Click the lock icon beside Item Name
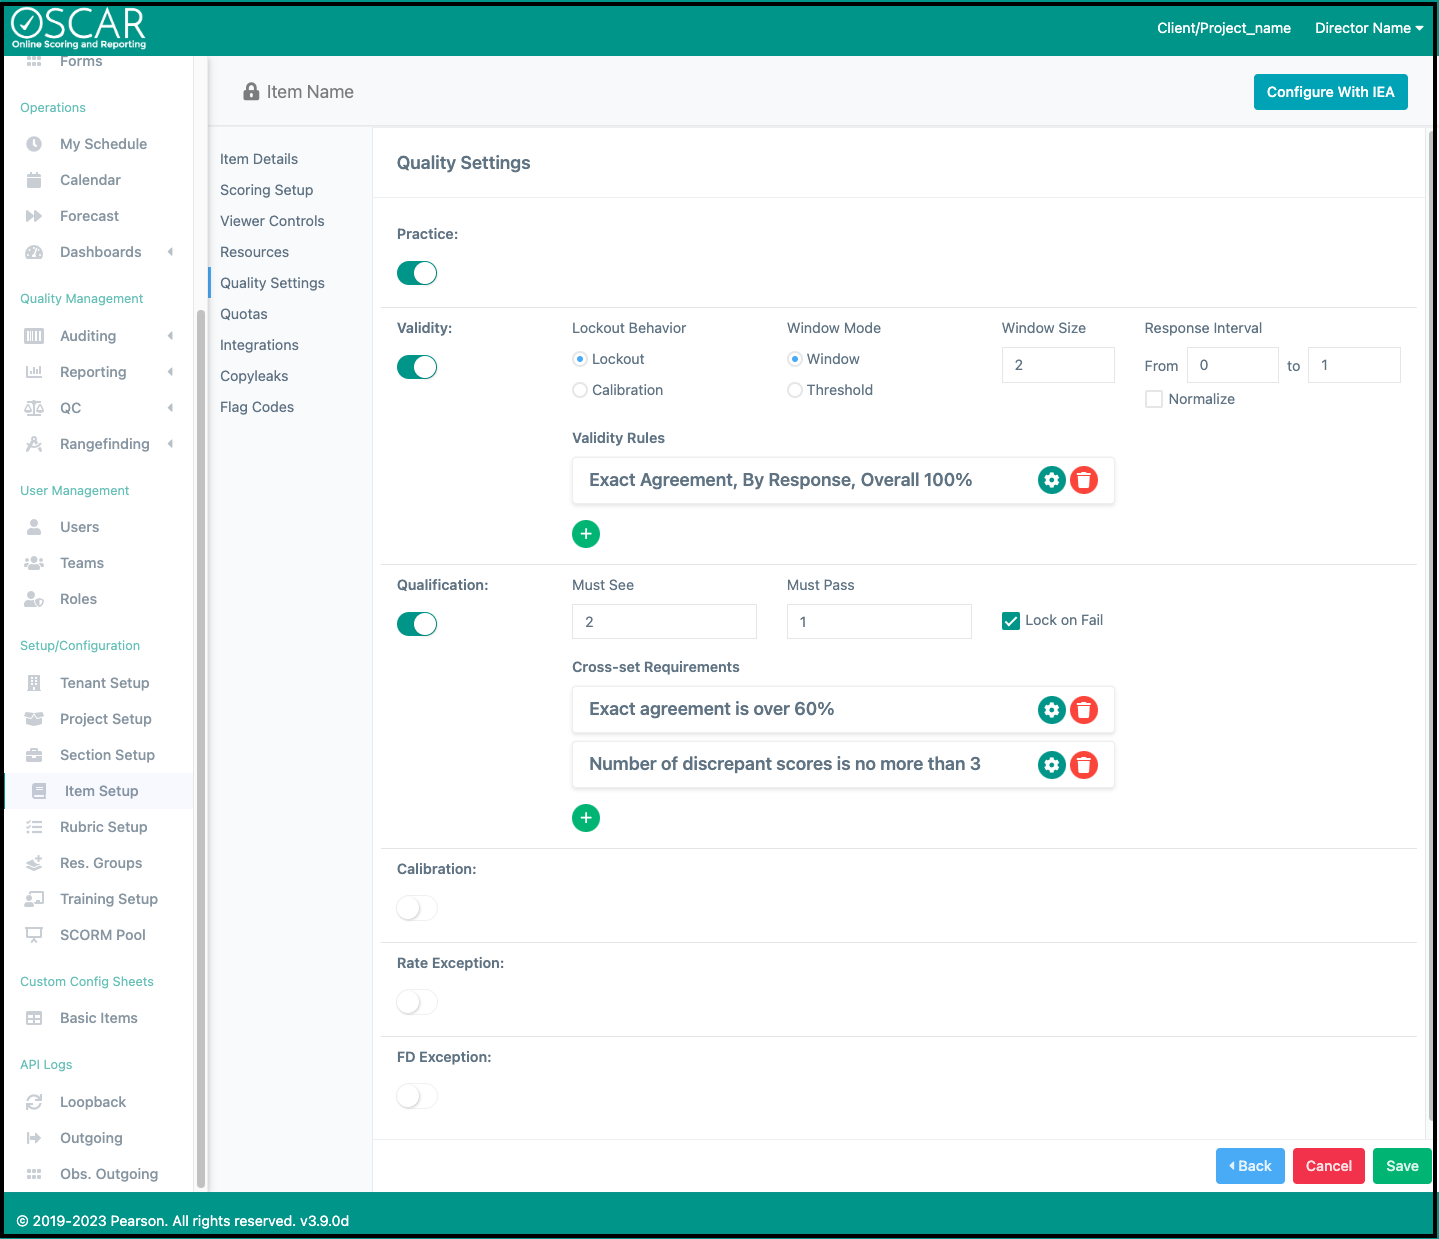 (x=251, y=92)
